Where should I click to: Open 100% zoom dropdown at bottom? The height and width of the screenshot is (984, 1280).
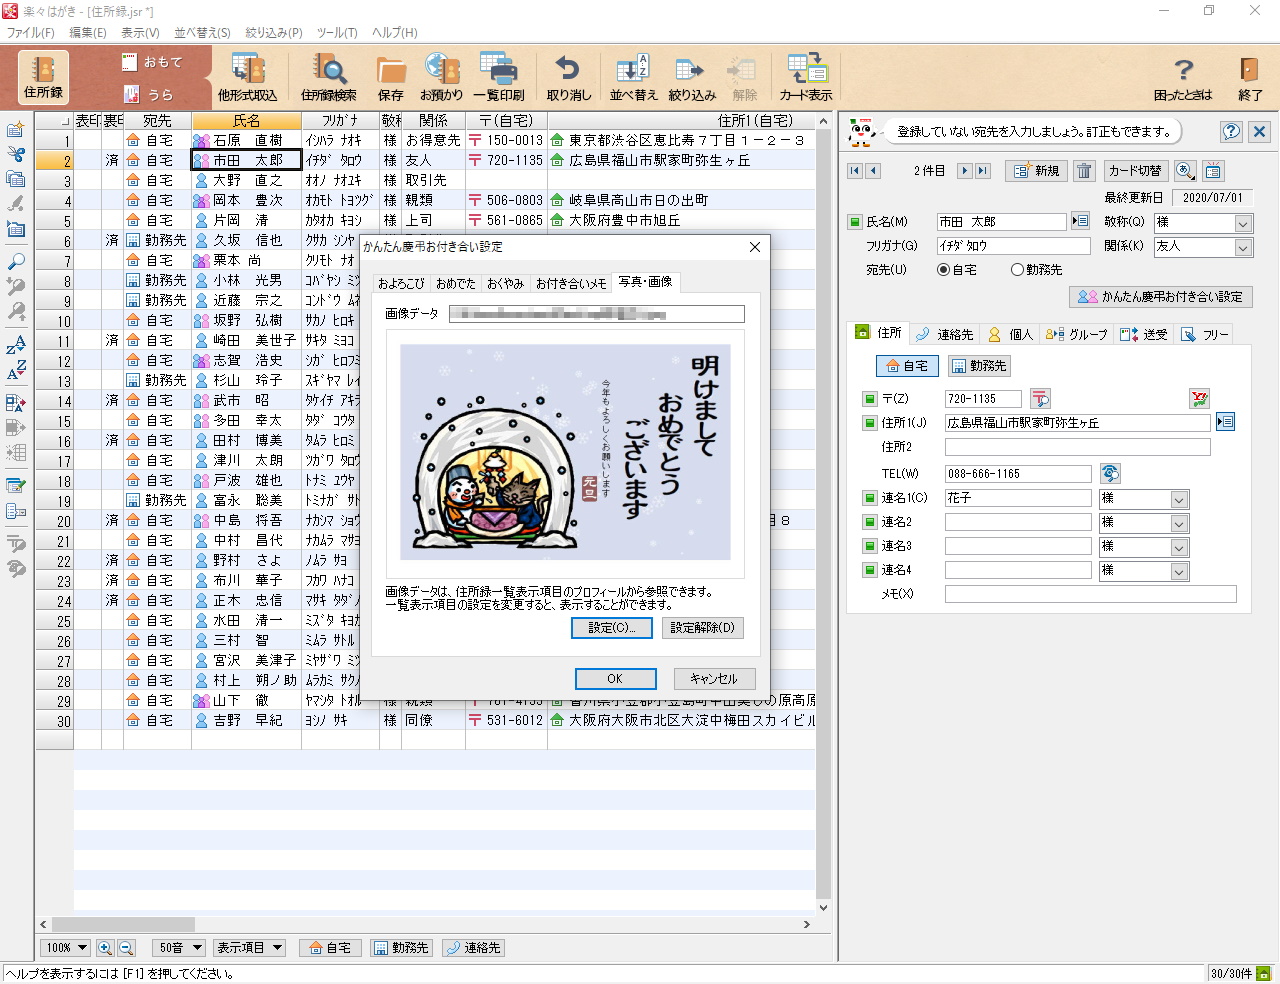point(66,947)
